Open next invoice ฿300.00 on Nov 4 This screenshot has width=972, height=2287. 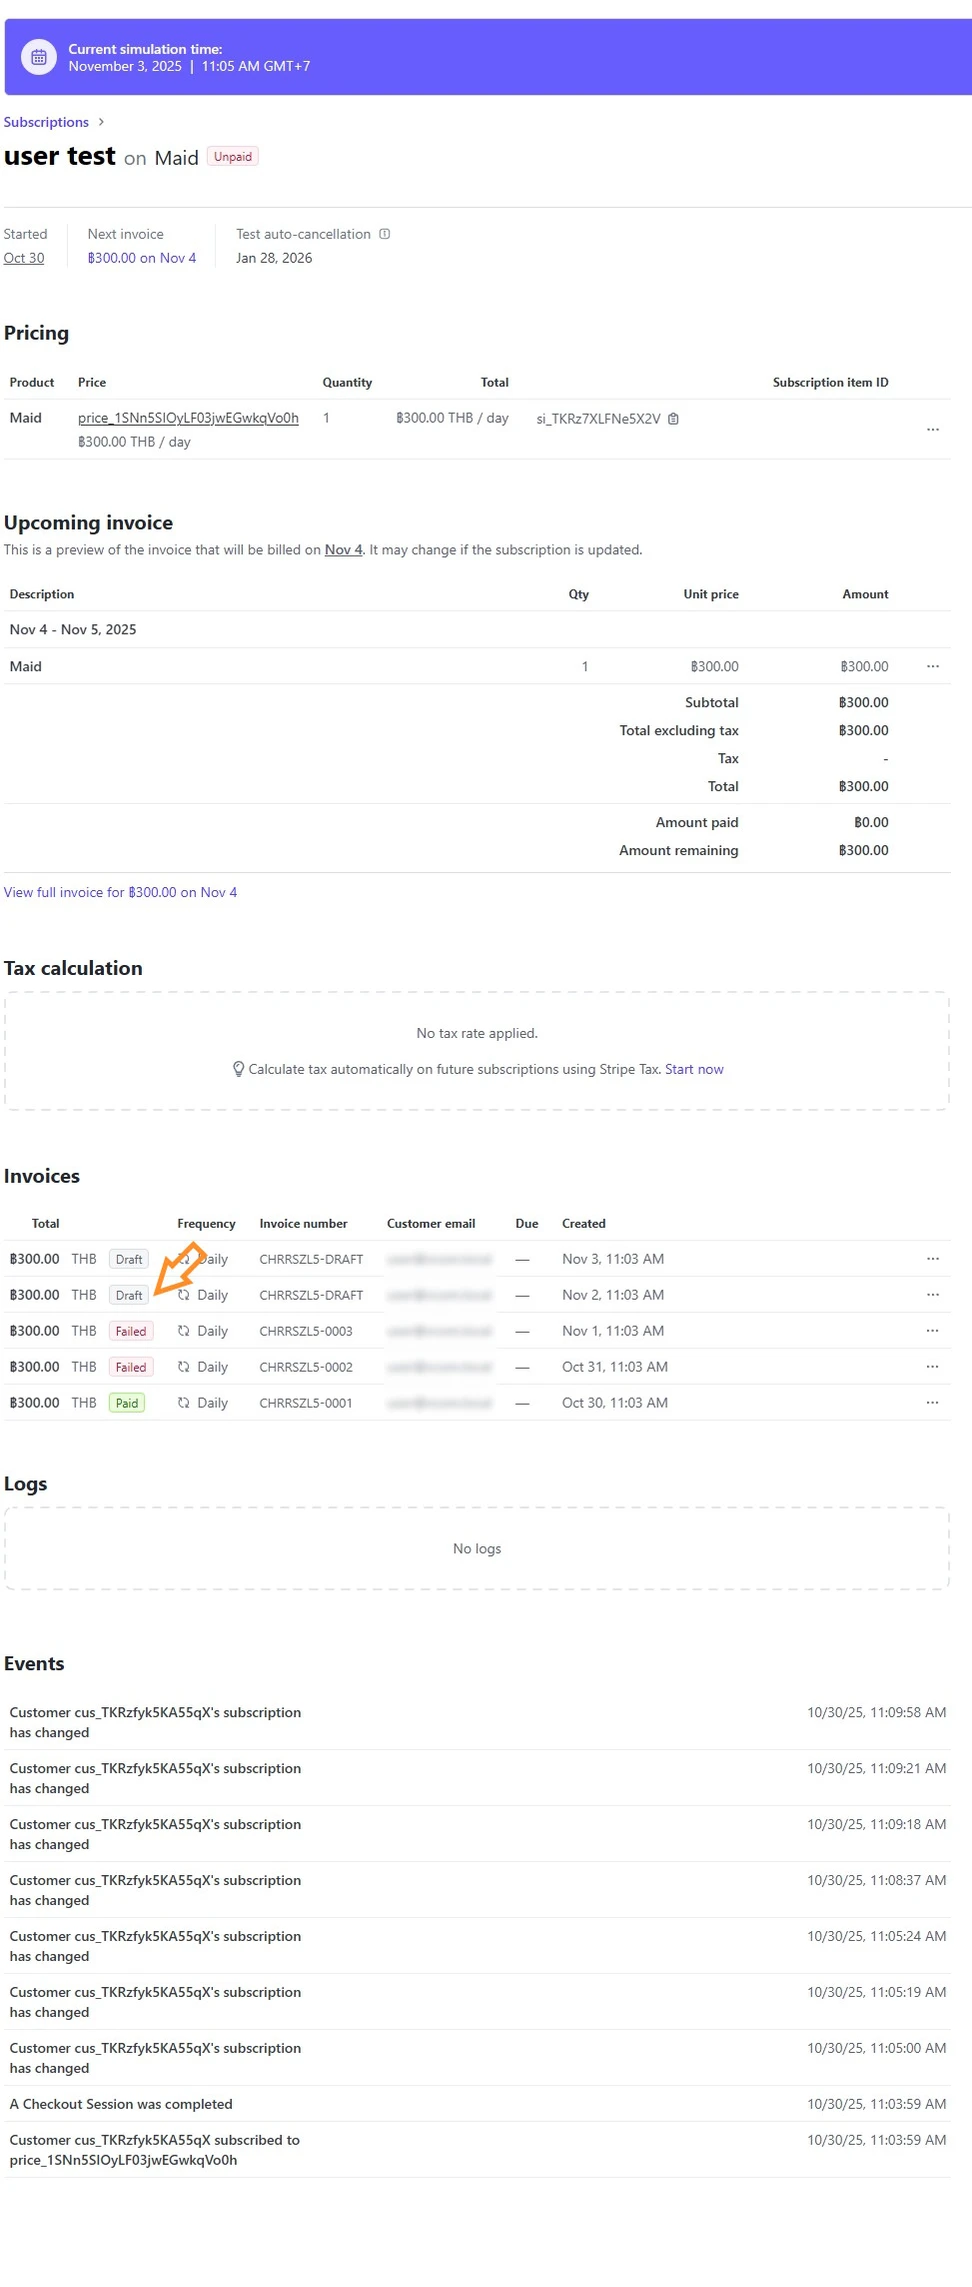[141, 258]
